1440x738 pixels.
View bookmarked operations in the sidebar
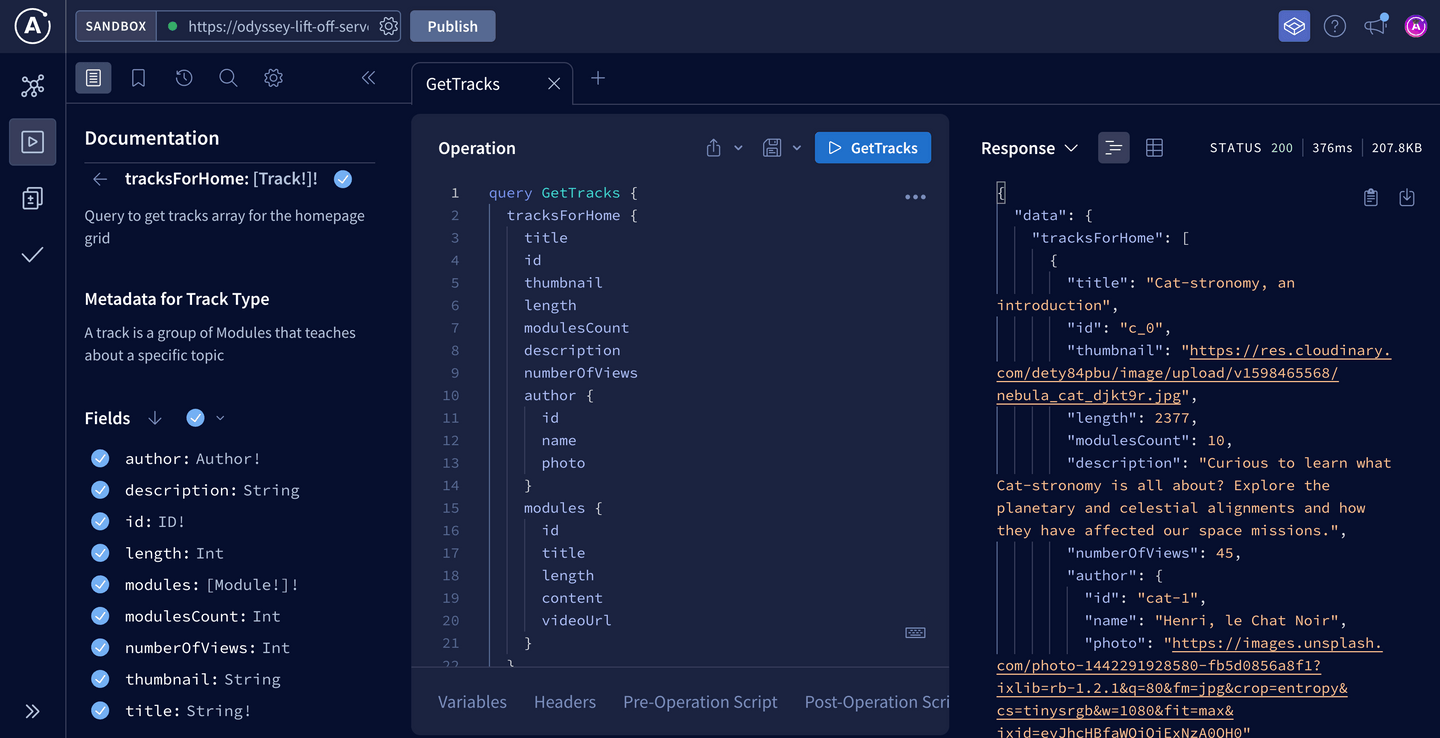click(138, 77)
